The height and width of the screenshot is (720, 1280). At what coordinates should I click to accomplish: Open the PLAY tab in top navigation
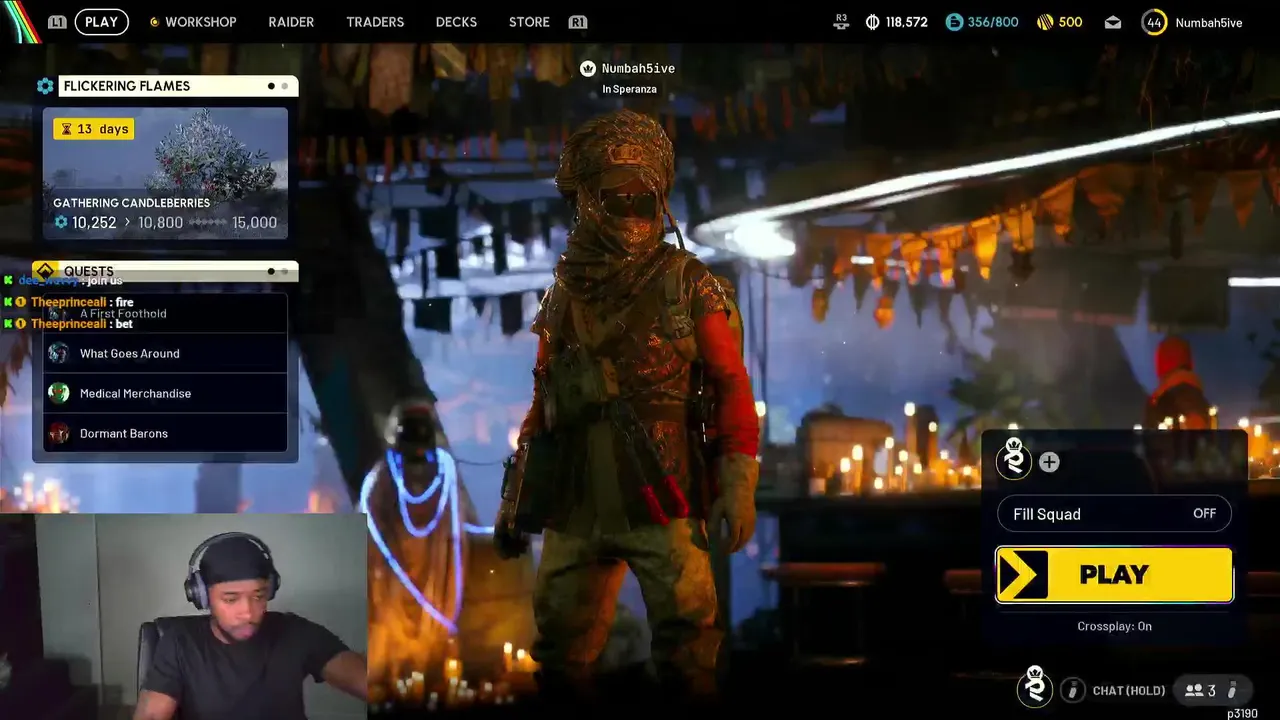[x=101, y=22]
